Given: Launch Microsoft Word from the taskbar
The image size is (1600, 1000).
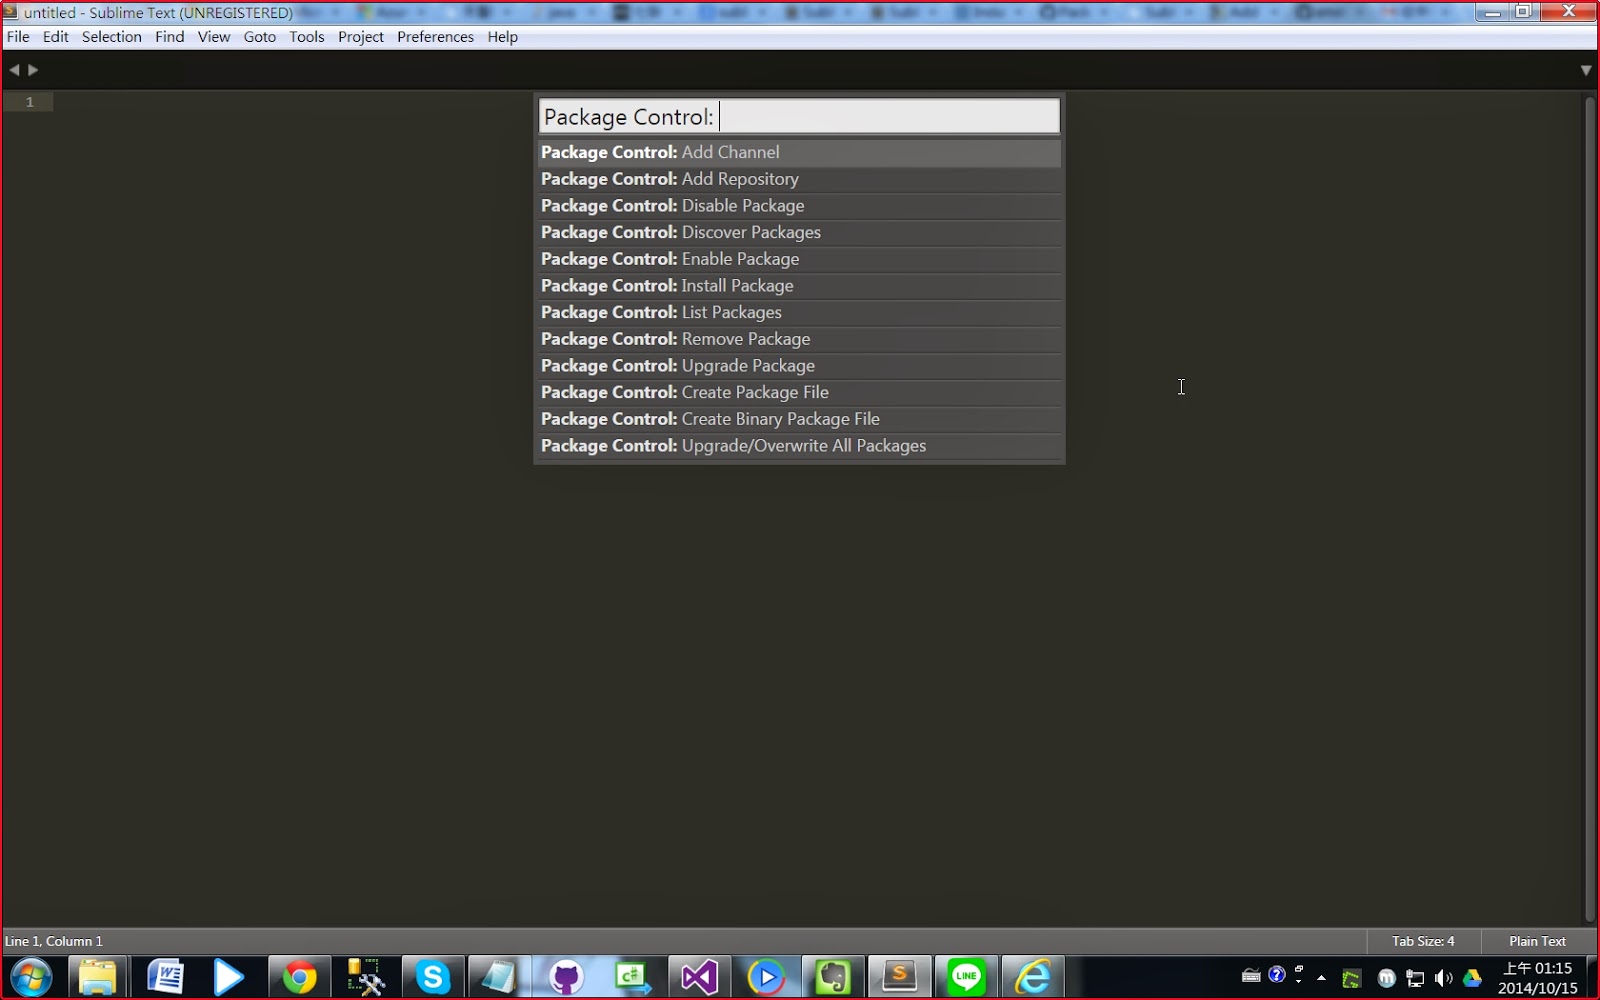Looking at the screenshot, I should [164, 977].
